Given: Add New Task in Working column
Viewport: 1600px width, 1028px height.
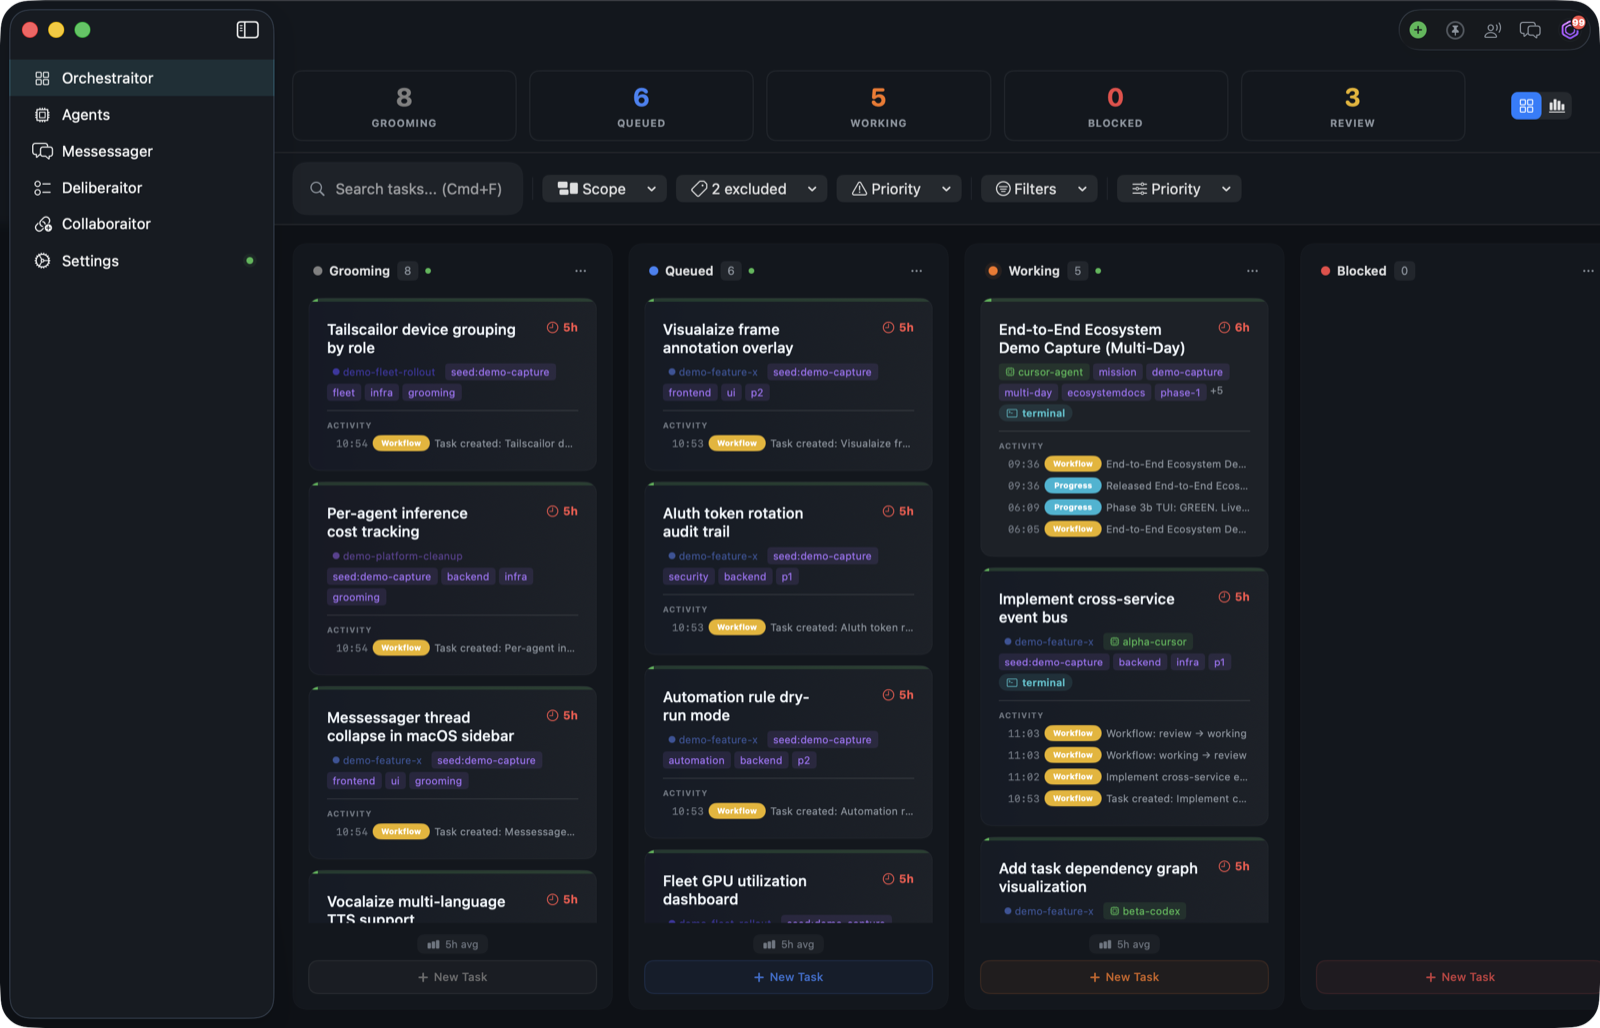Looking at the screenshot, I should tap(1125, 977).
